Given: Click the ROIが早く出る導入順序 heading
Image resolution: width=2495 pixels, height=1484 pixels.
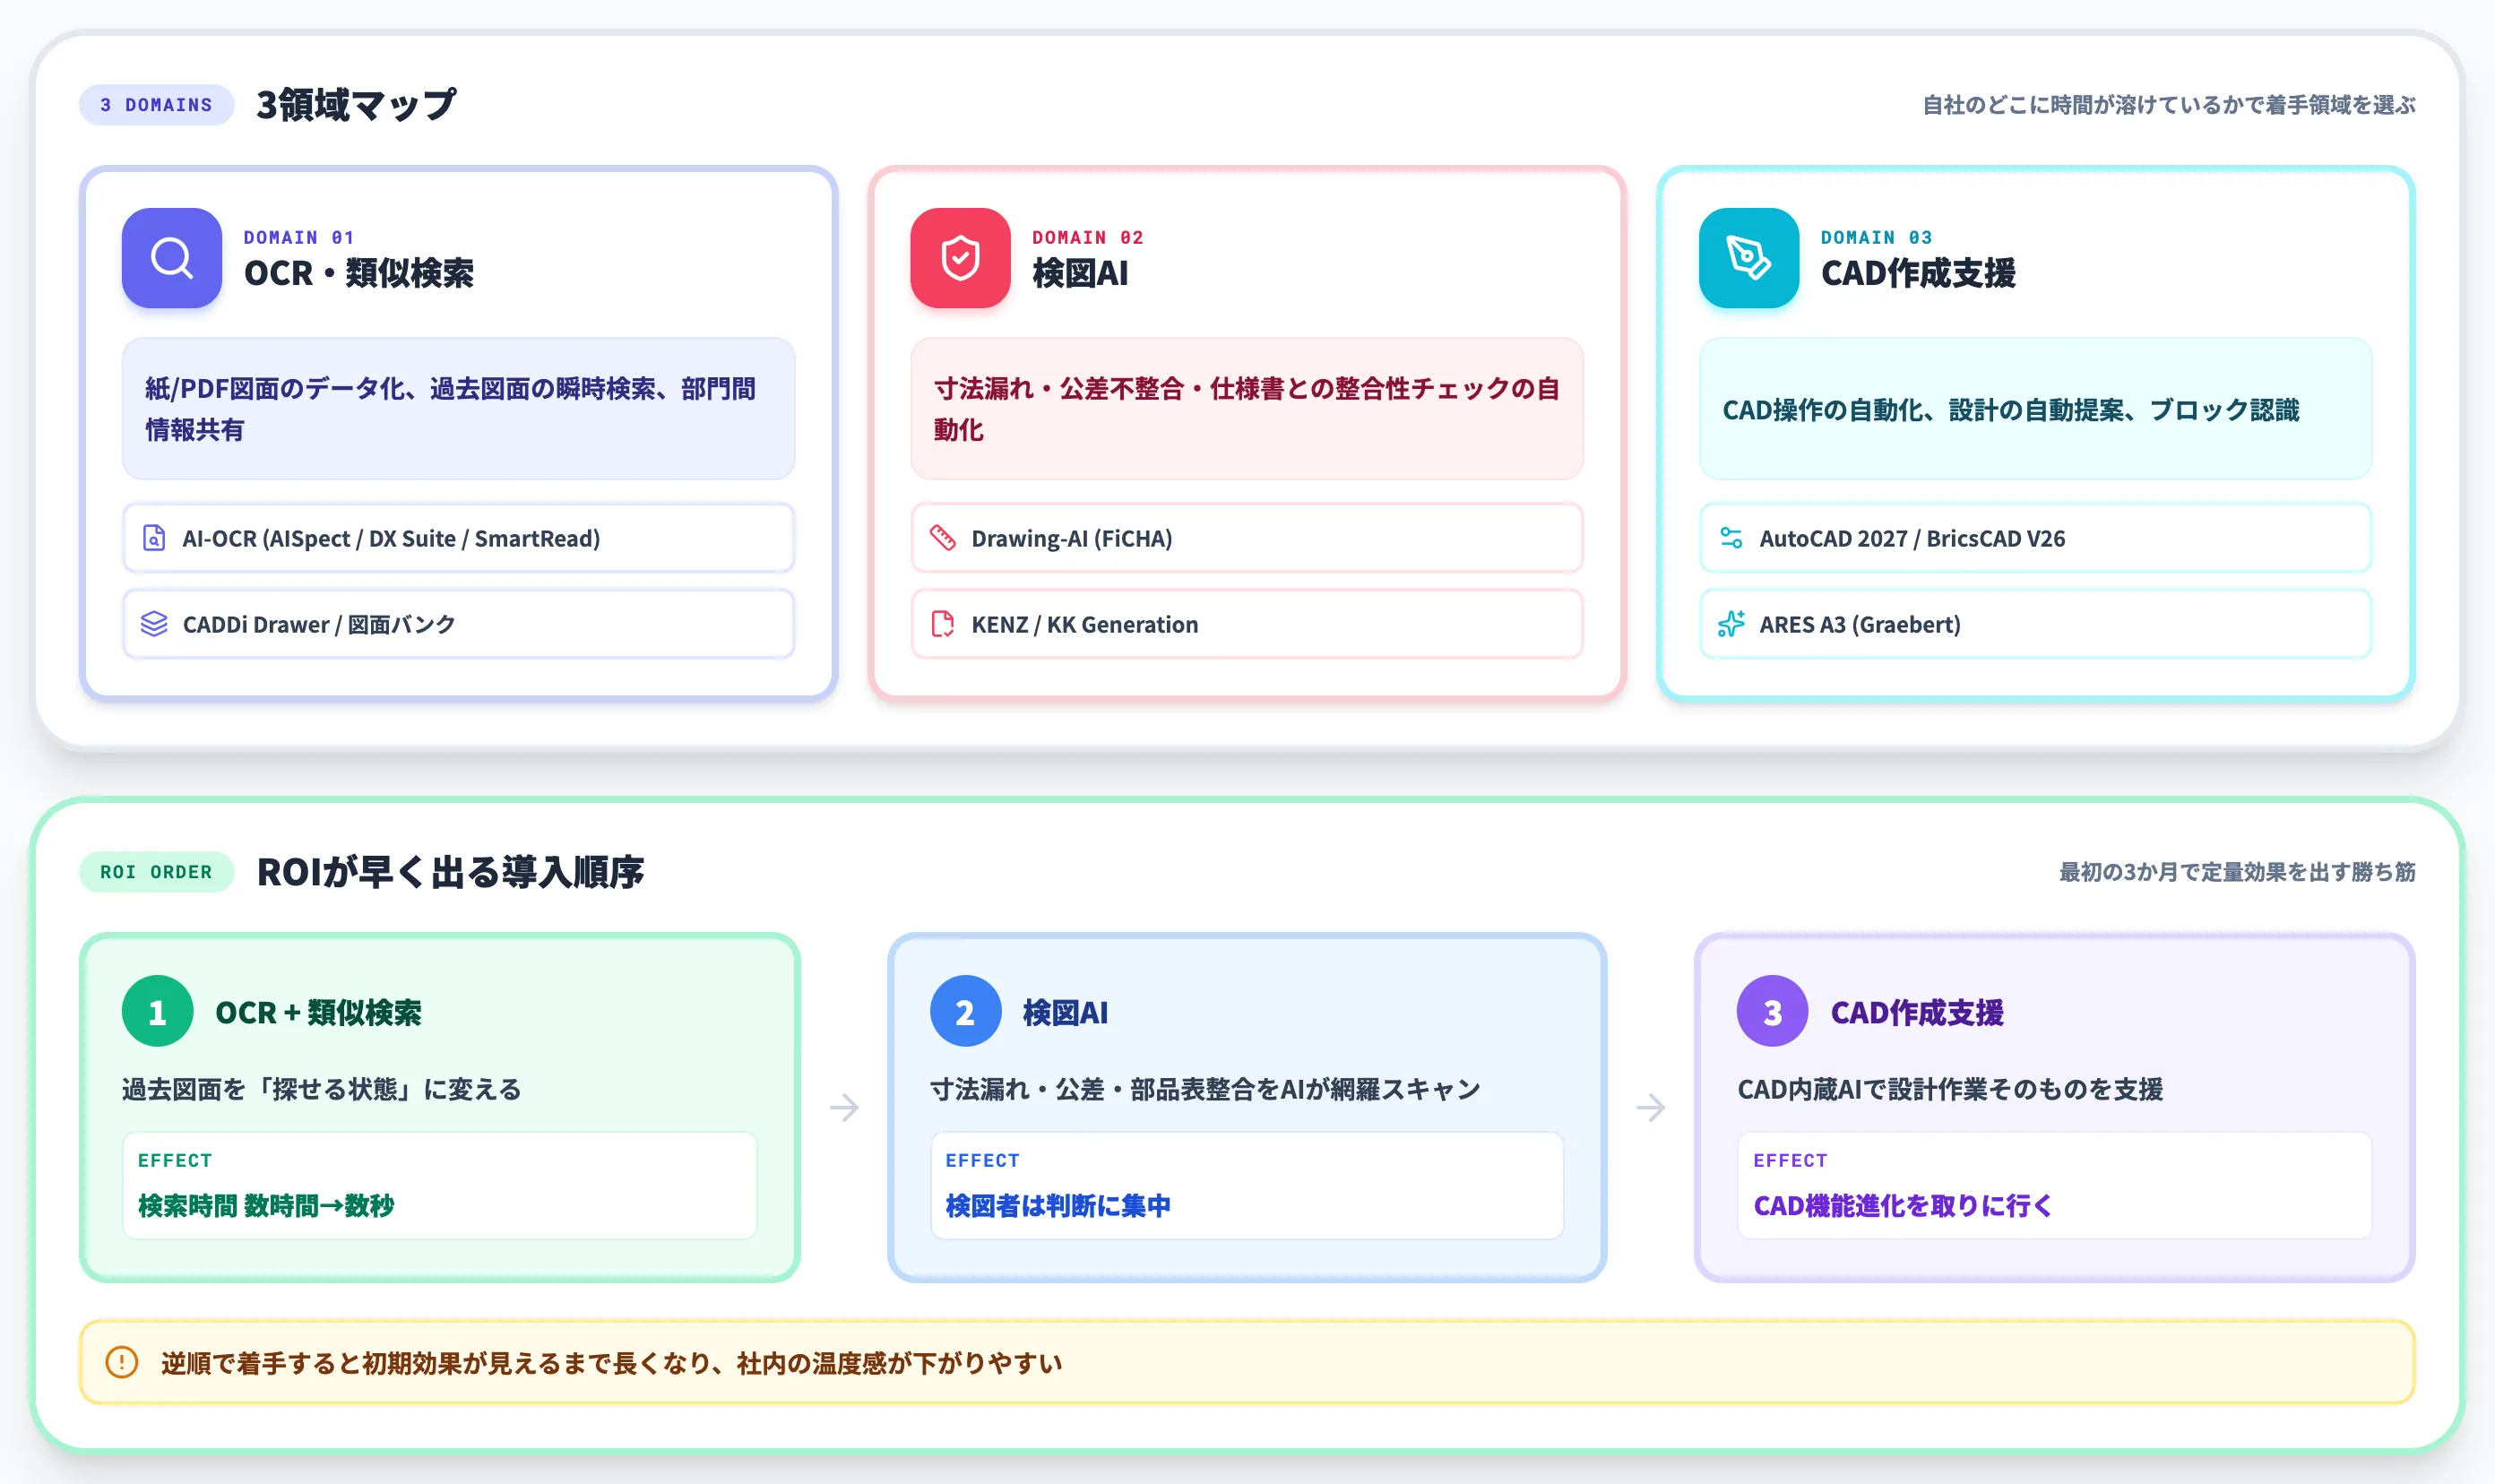Looking at the screenshot, I should click(x=450, y=872).
